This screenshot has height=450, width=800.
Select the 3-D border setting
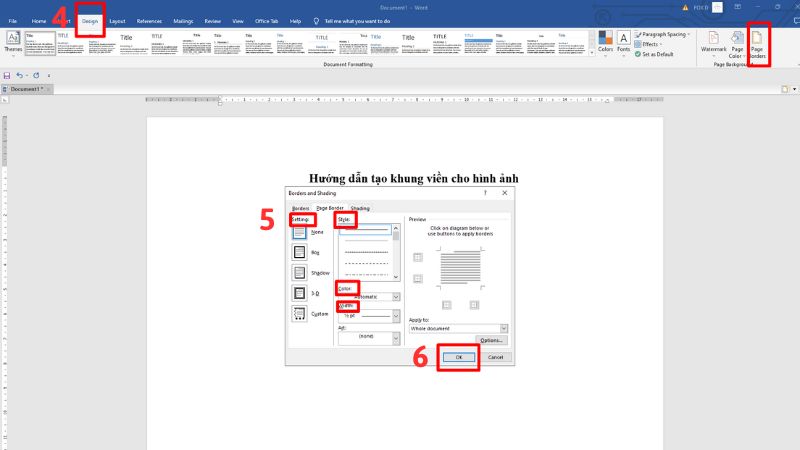pyautogui.click(x=299, y=293)
